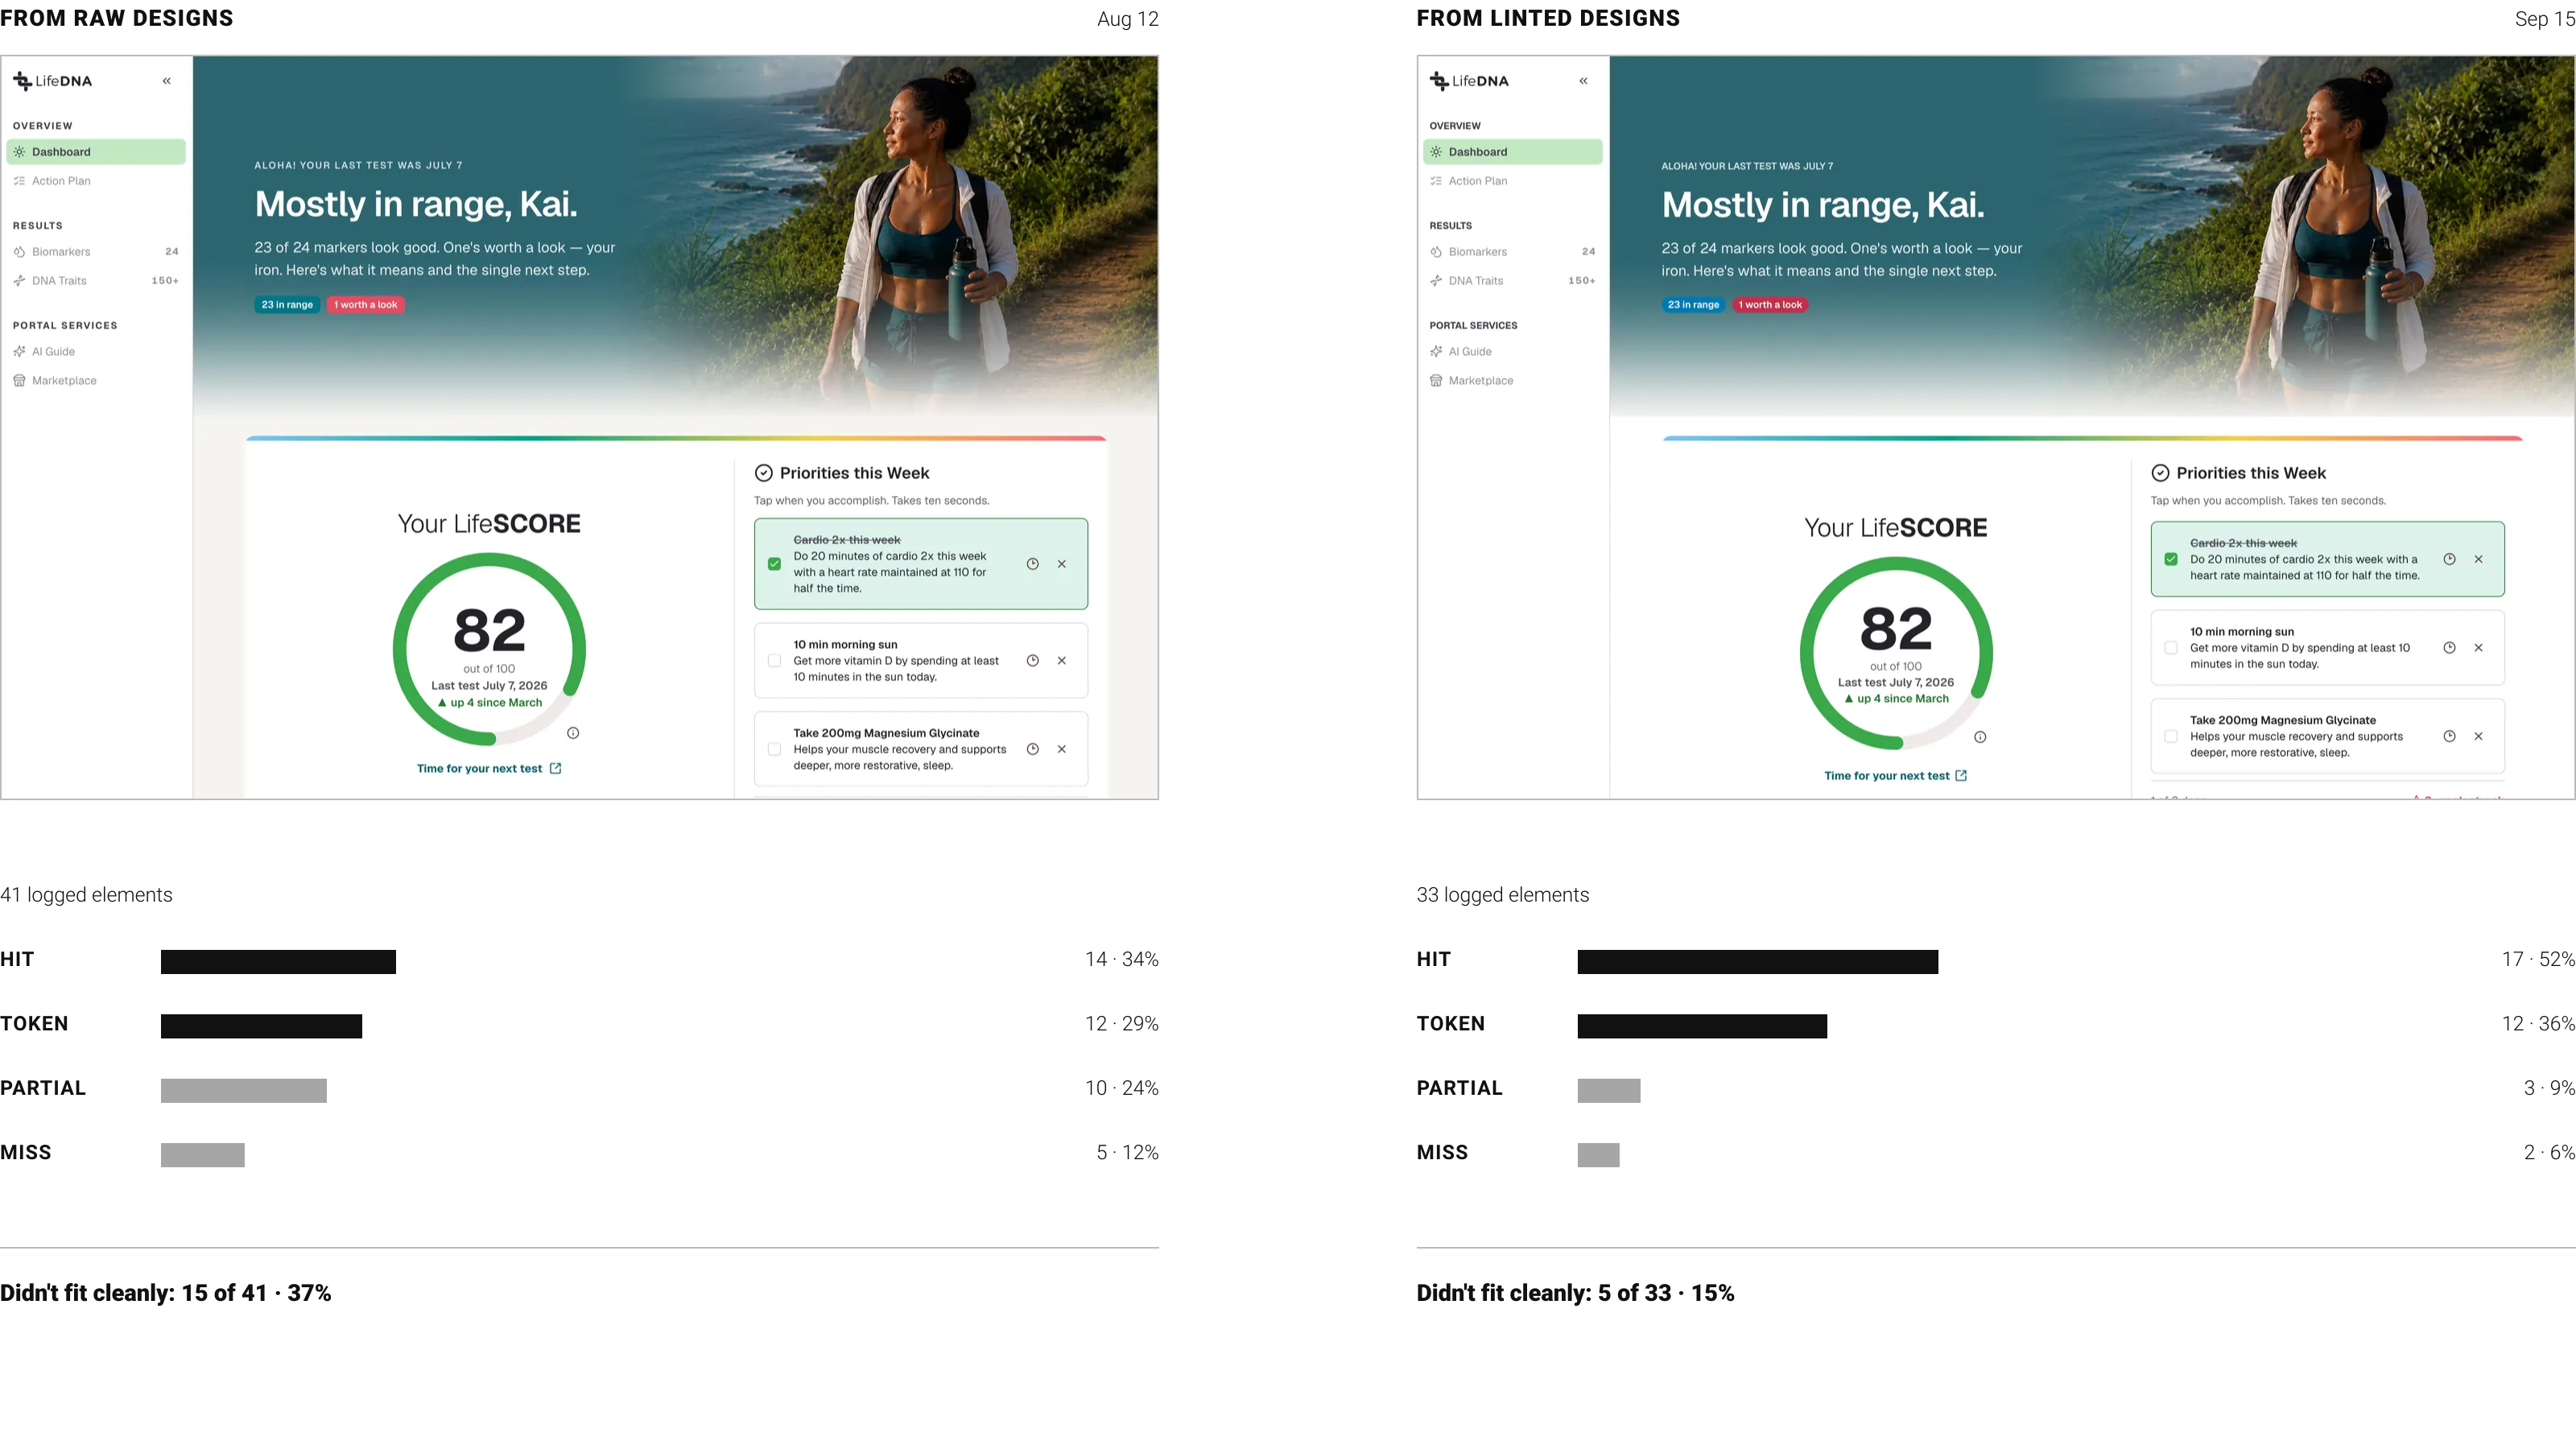The image size is (2576, 1449).
Task: Click the LifeSCORE info icon in raw designs
Action: [x=573, y=733]
